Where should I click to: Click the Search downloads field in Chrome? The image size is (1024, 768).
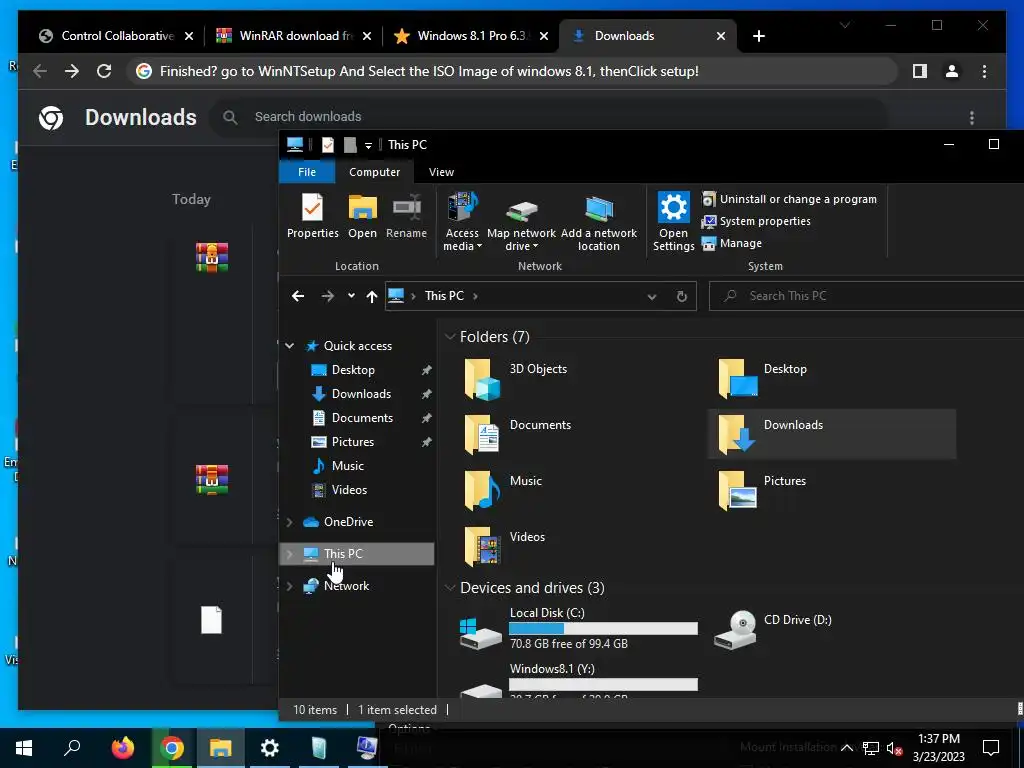(548, 117)
